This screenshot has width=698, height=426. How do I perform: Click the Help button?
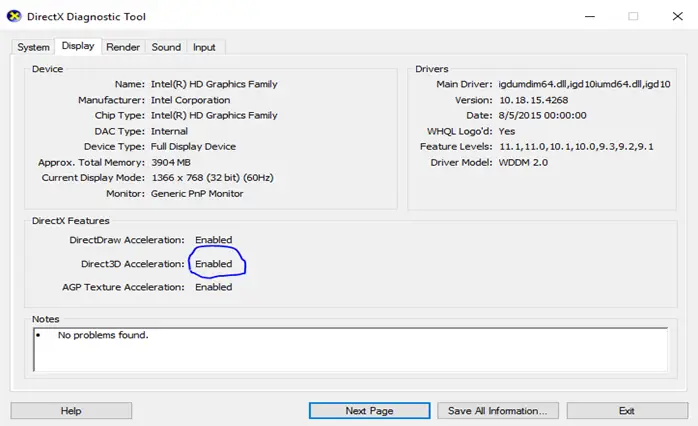(x=71, y=411)
